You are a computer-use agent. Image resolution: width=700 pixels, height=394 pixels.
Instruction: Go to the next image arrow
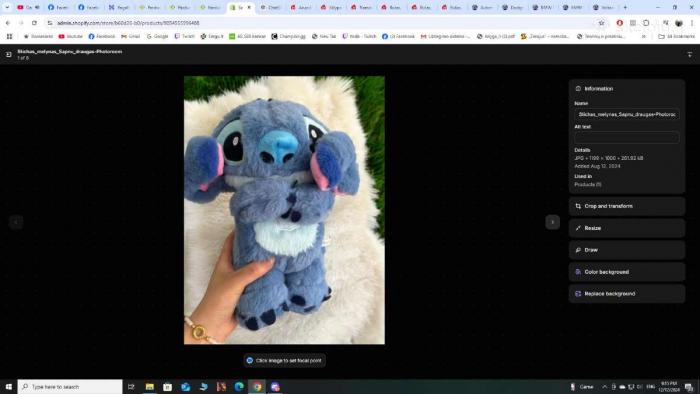click(552, 222)
